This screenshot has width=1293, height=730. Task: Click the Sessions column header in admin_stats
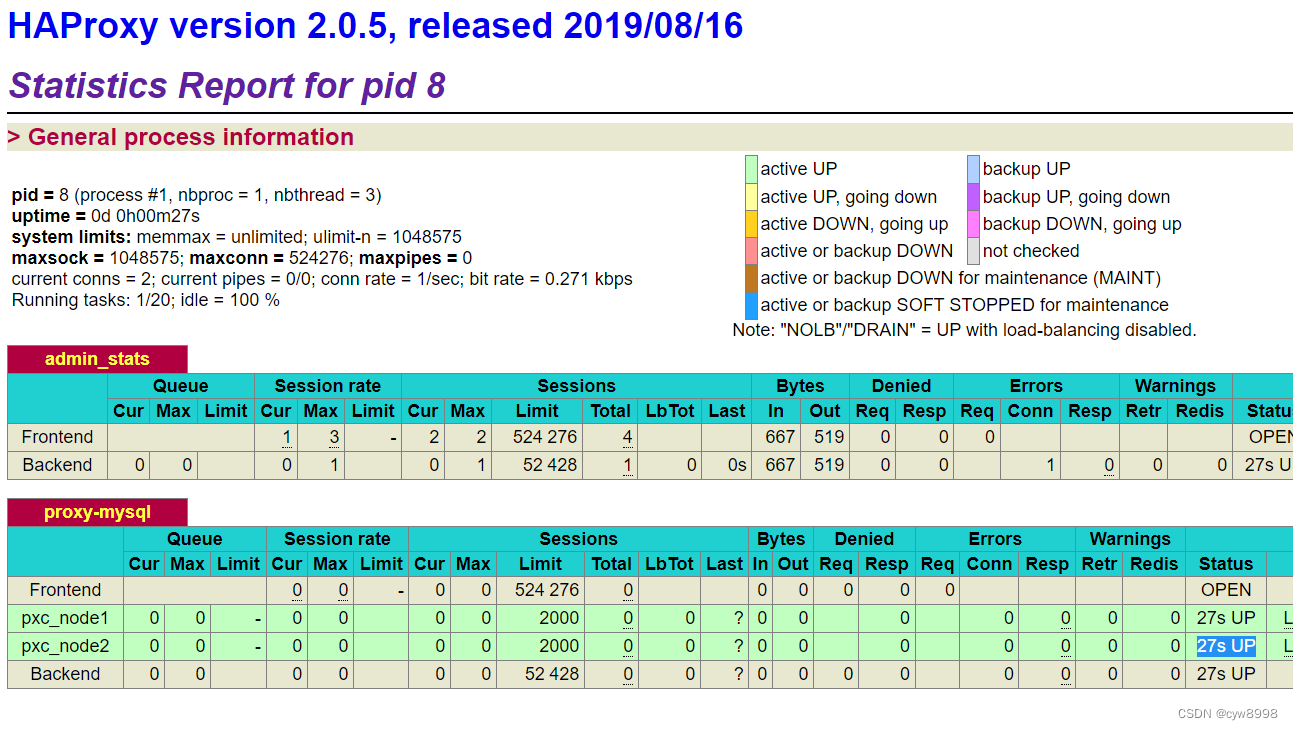tap(576, 386)
